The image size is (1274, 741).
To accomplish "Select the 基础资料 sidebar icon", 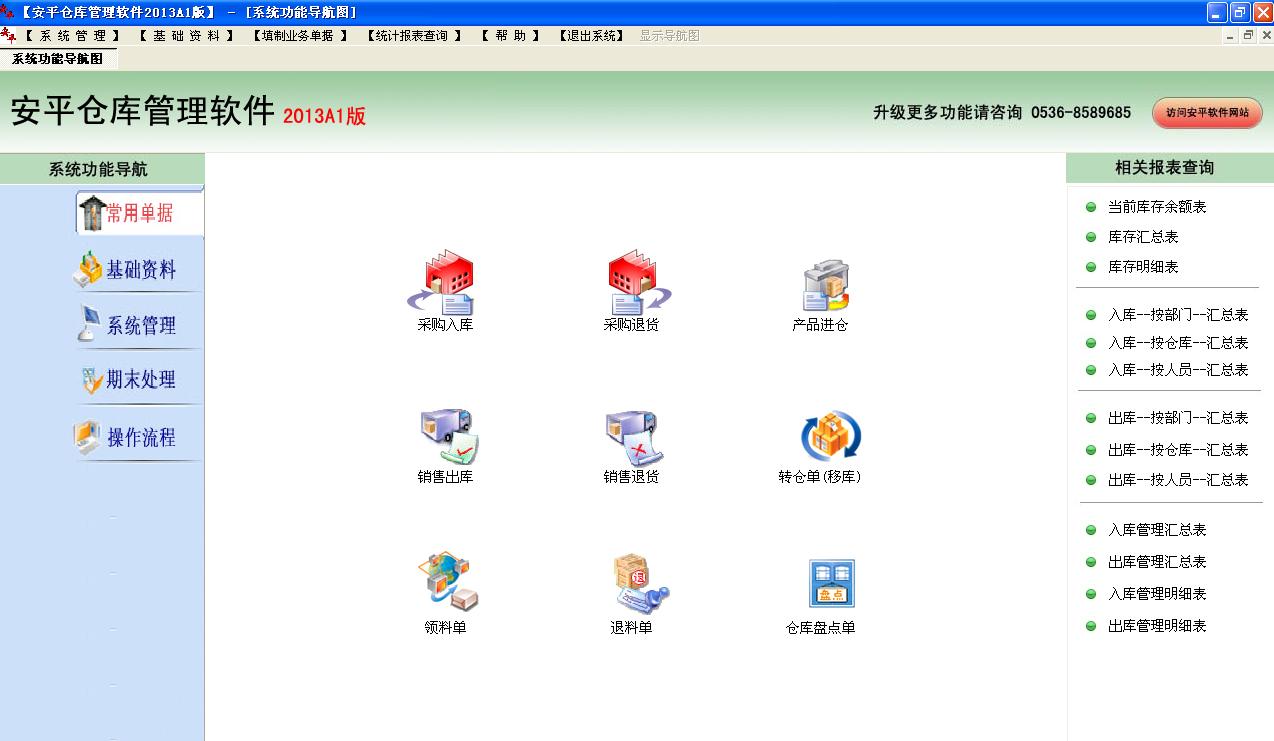I will pyautogui.click(x=88, y=268).
